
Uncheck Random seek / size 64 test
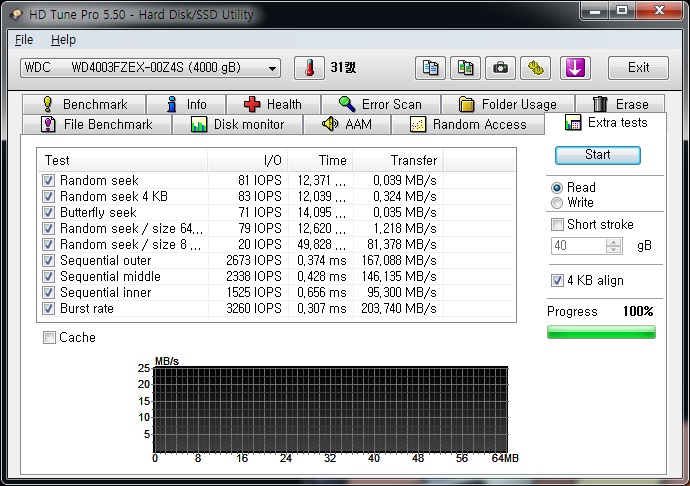click(x=48, y=228)
